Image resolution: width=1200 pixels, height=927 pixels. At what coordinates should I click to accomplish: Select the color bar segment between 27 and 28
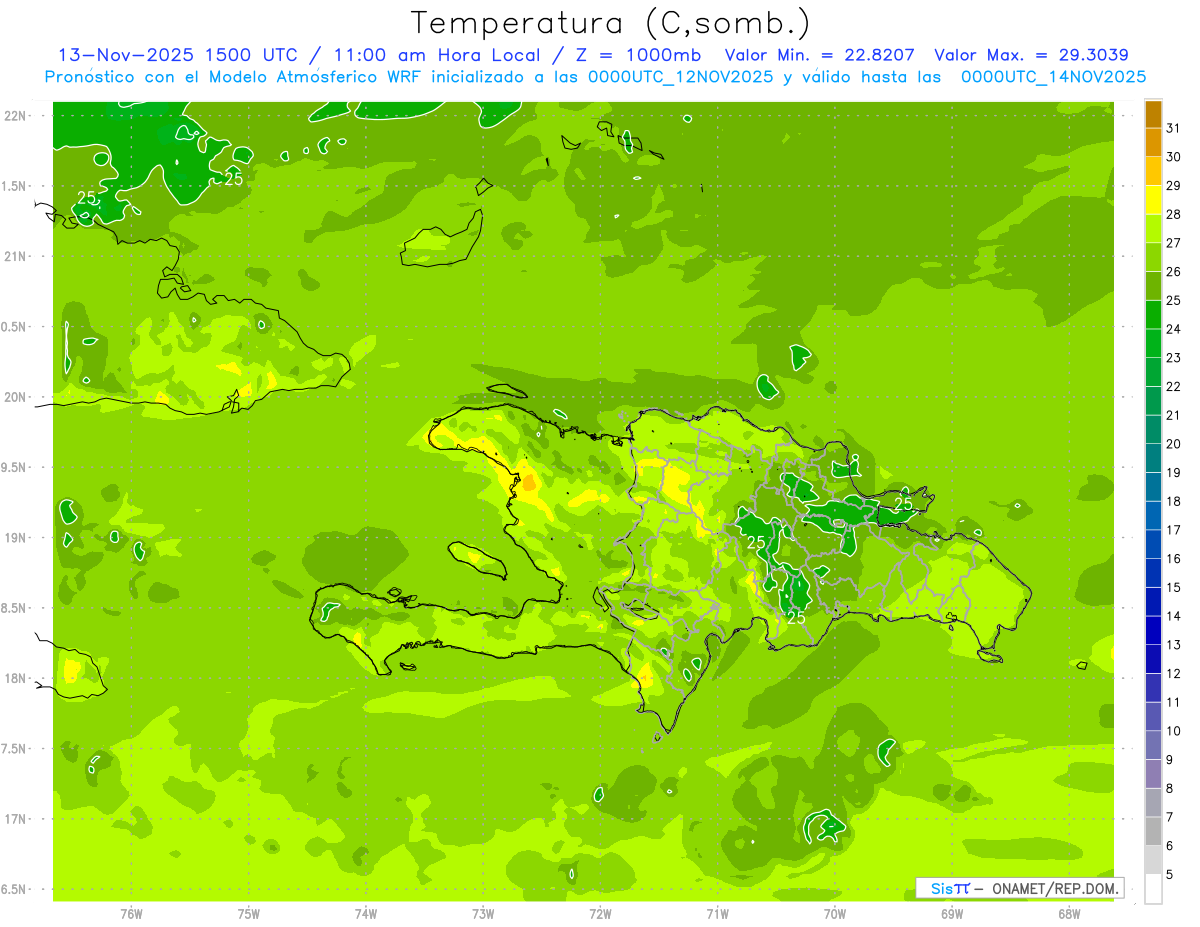(1153, 229)
